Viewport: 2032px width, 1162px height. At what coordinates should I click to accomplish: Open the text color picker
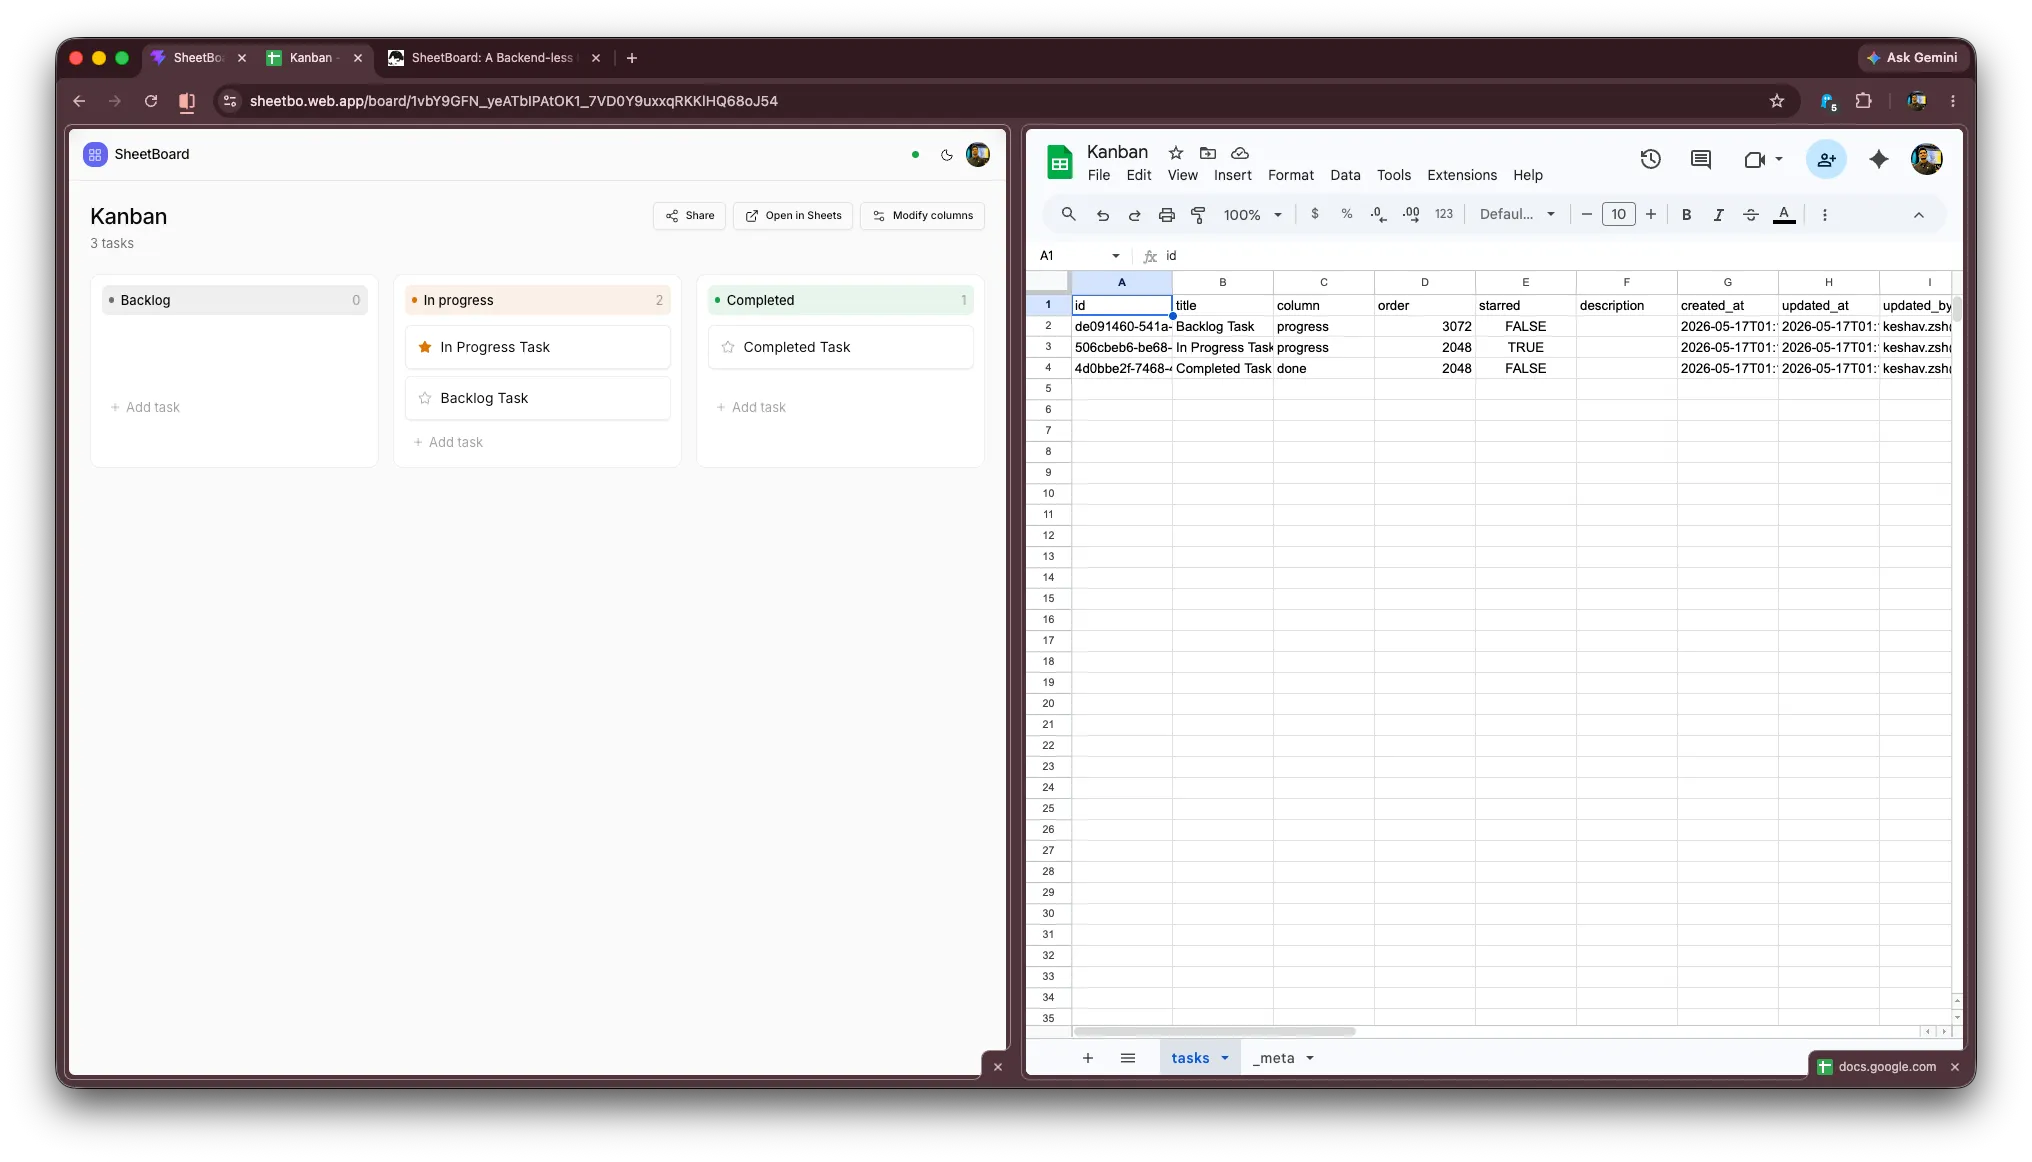point(1784,215)
